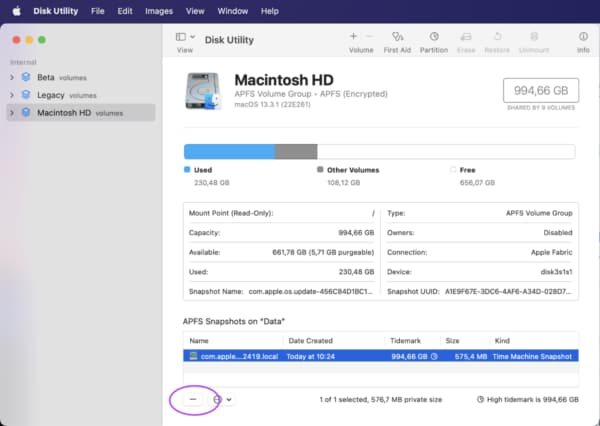Open the Window menu
The width and height of the screenshot is (600, 426).
click(x=233, y=11)
